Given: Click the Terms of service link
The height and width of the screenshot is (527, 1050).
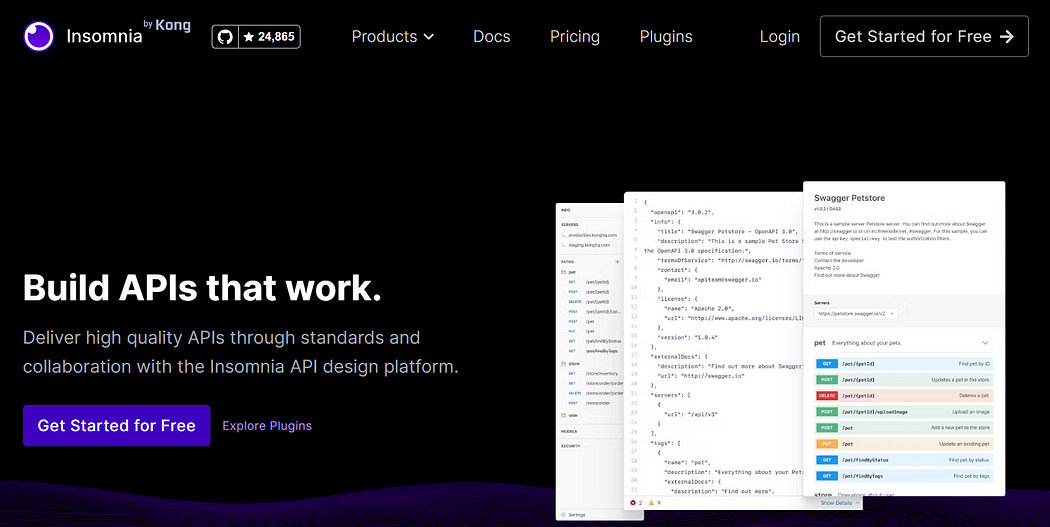Looking at the screenshot, I should [x=832, y=253].
